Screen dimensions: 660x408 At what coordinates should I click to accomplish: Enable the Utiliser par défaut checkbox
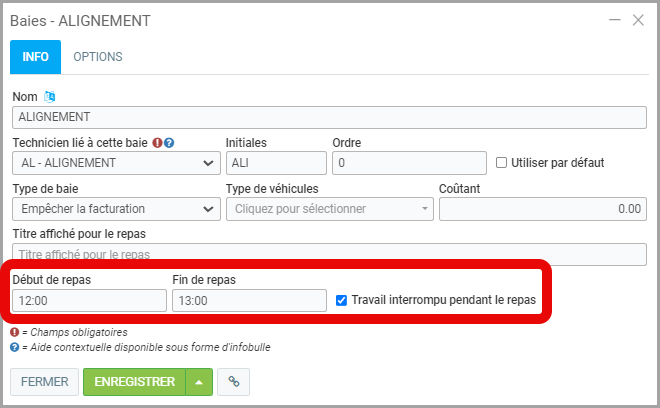pyautogui.click(x=502, y=162)
